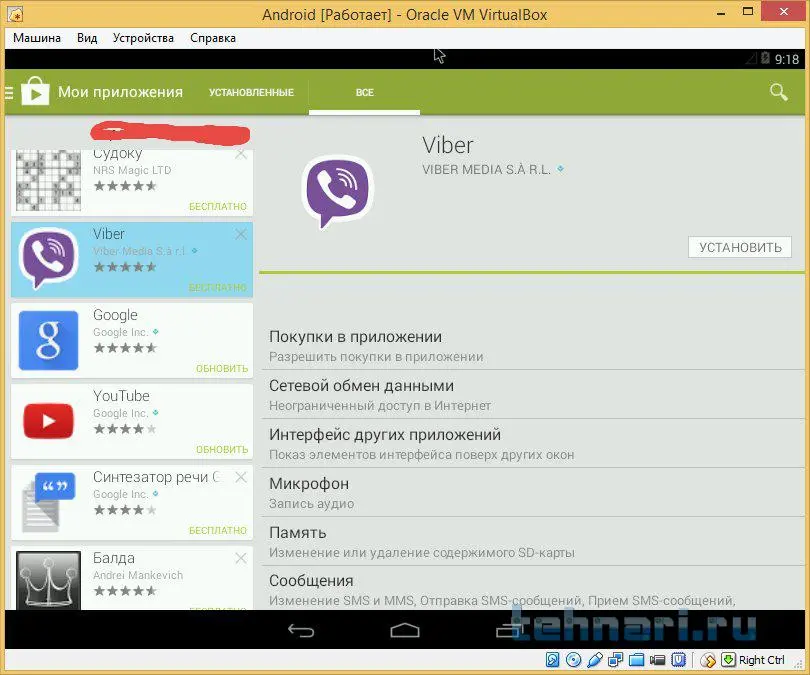Click the VirtualBox USB devices status icon
810x675 pixels.
point(595,660)
